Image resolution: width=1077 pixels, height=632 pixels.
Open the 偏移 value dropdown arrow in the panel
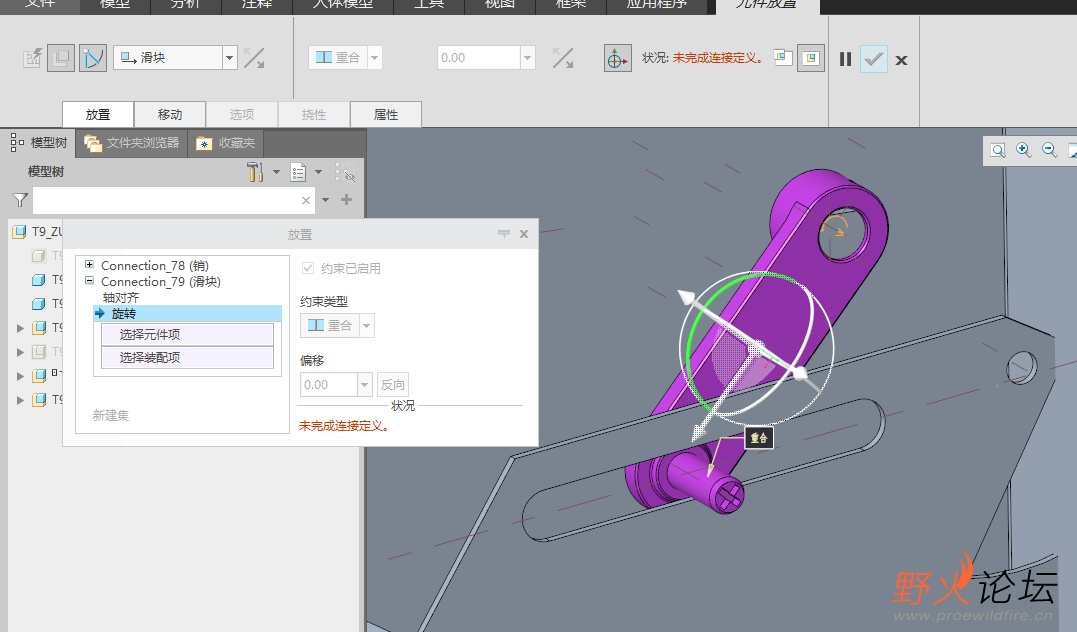(x=365, y=385)
